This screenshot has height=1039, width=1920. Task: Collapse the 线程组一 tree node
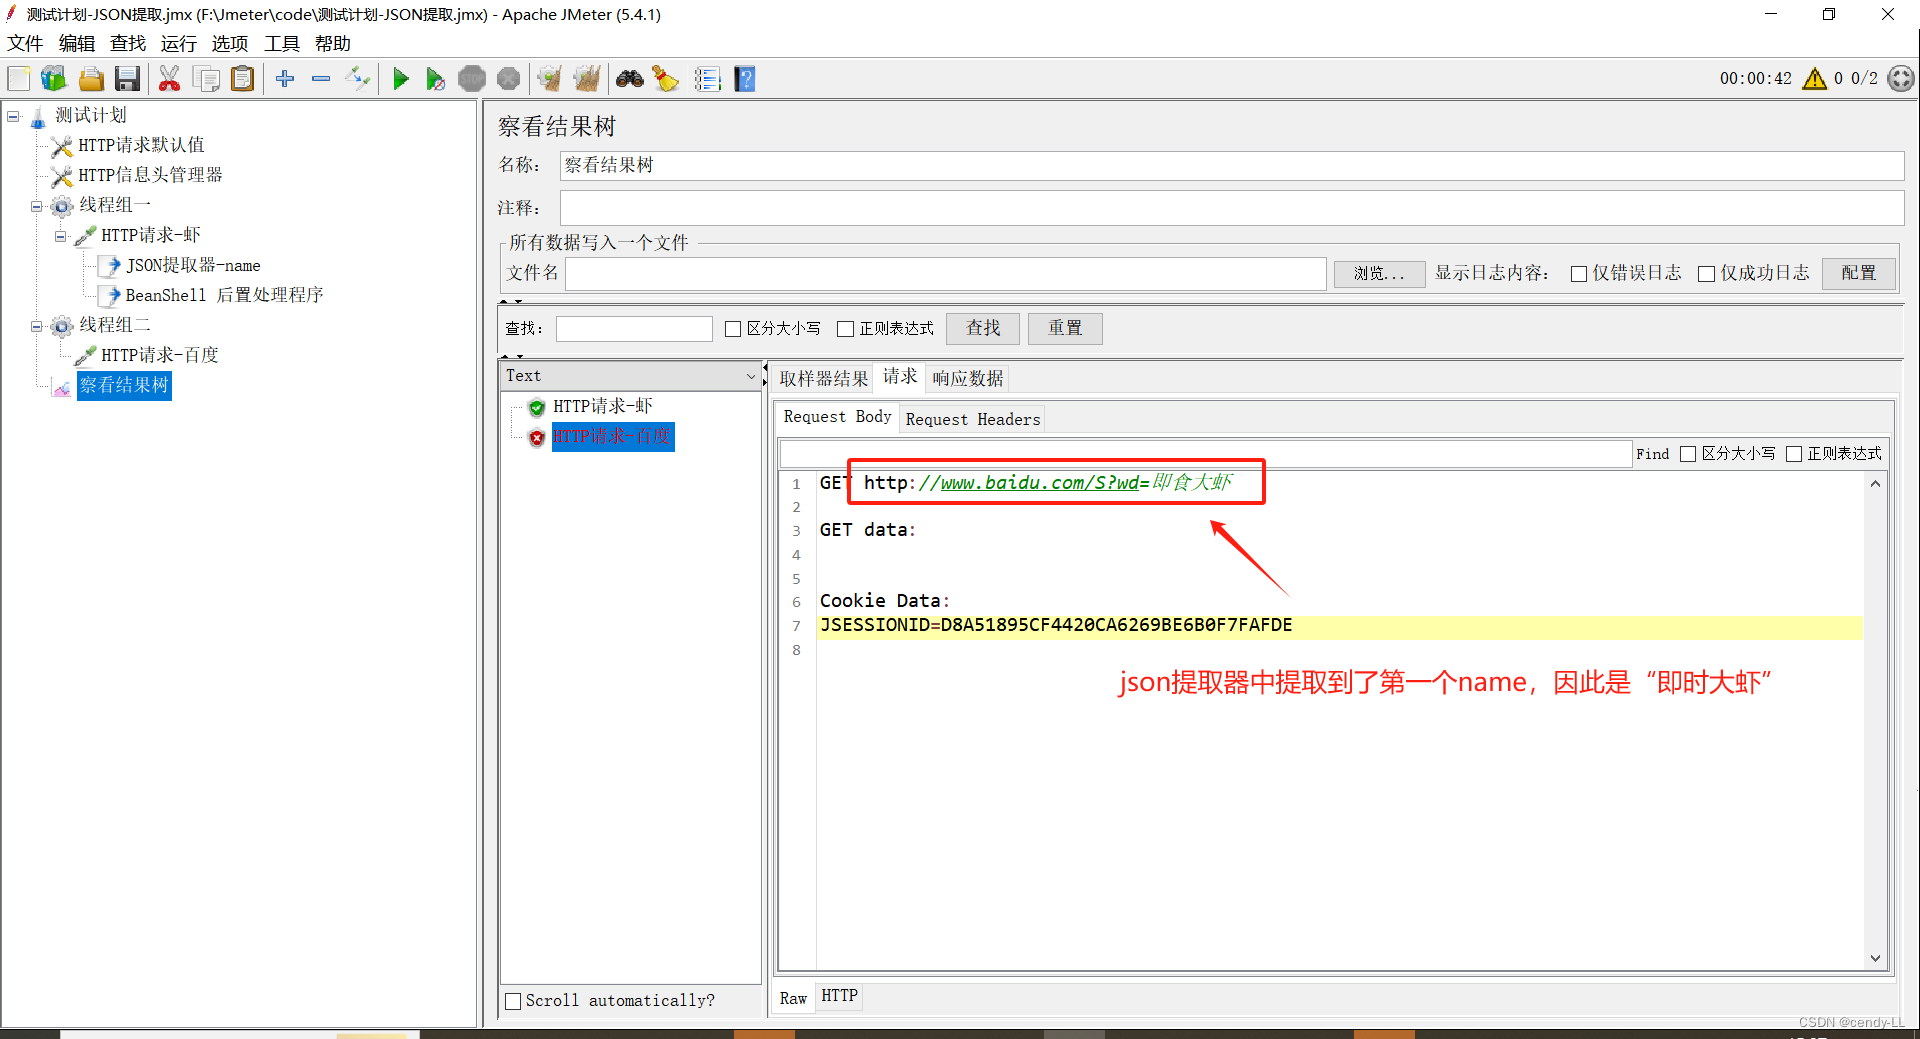tap(36, 205)
